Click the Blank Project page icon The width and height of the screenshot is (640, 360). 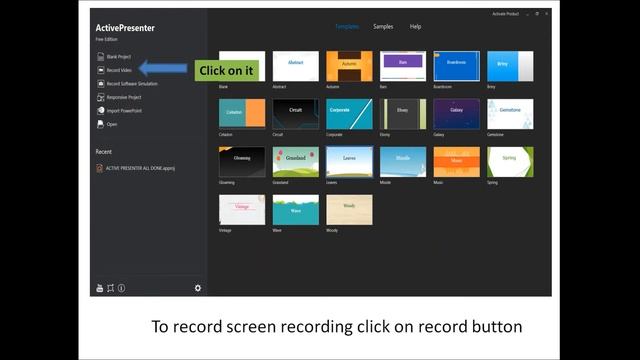[x=100, y=56]
